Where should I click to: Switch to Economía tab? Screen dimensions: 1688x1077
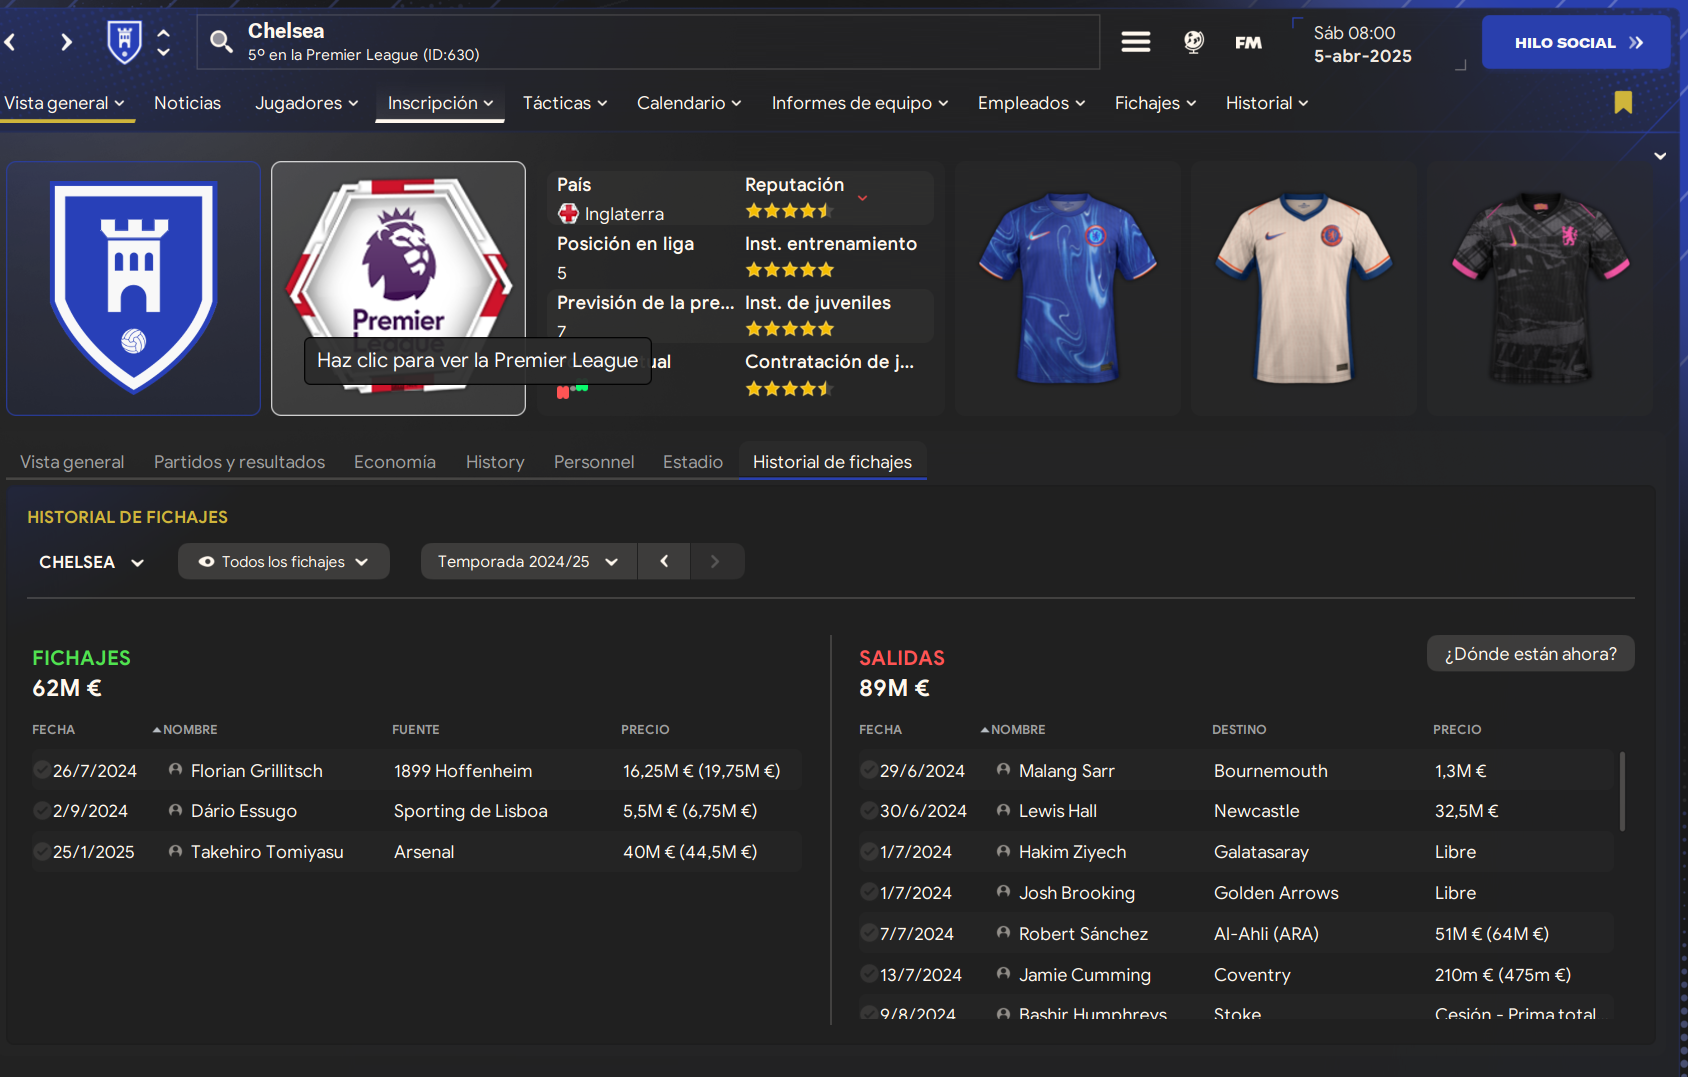coord(395,462)
